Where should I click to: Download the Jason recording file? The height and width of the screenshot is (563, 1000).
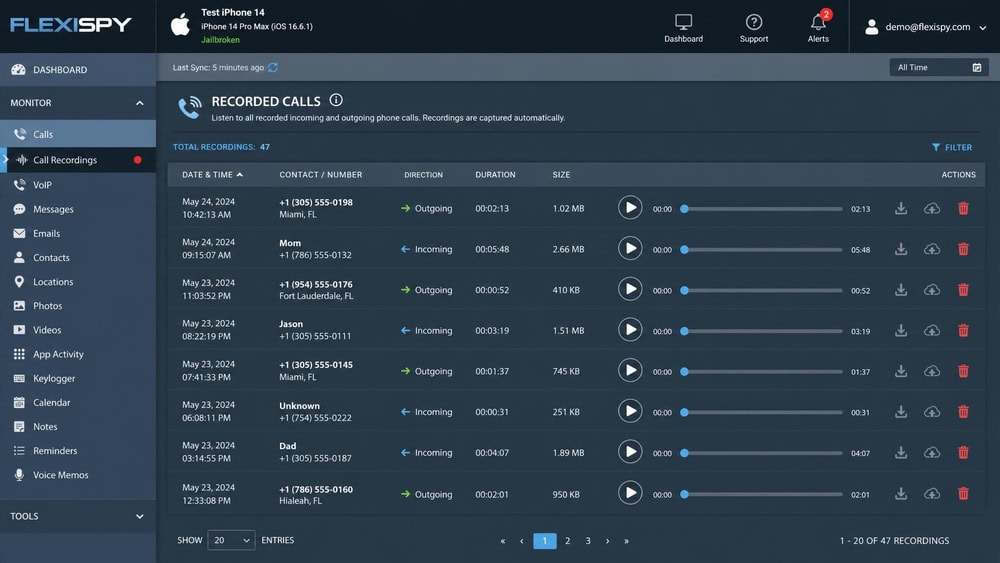(901, 330)
